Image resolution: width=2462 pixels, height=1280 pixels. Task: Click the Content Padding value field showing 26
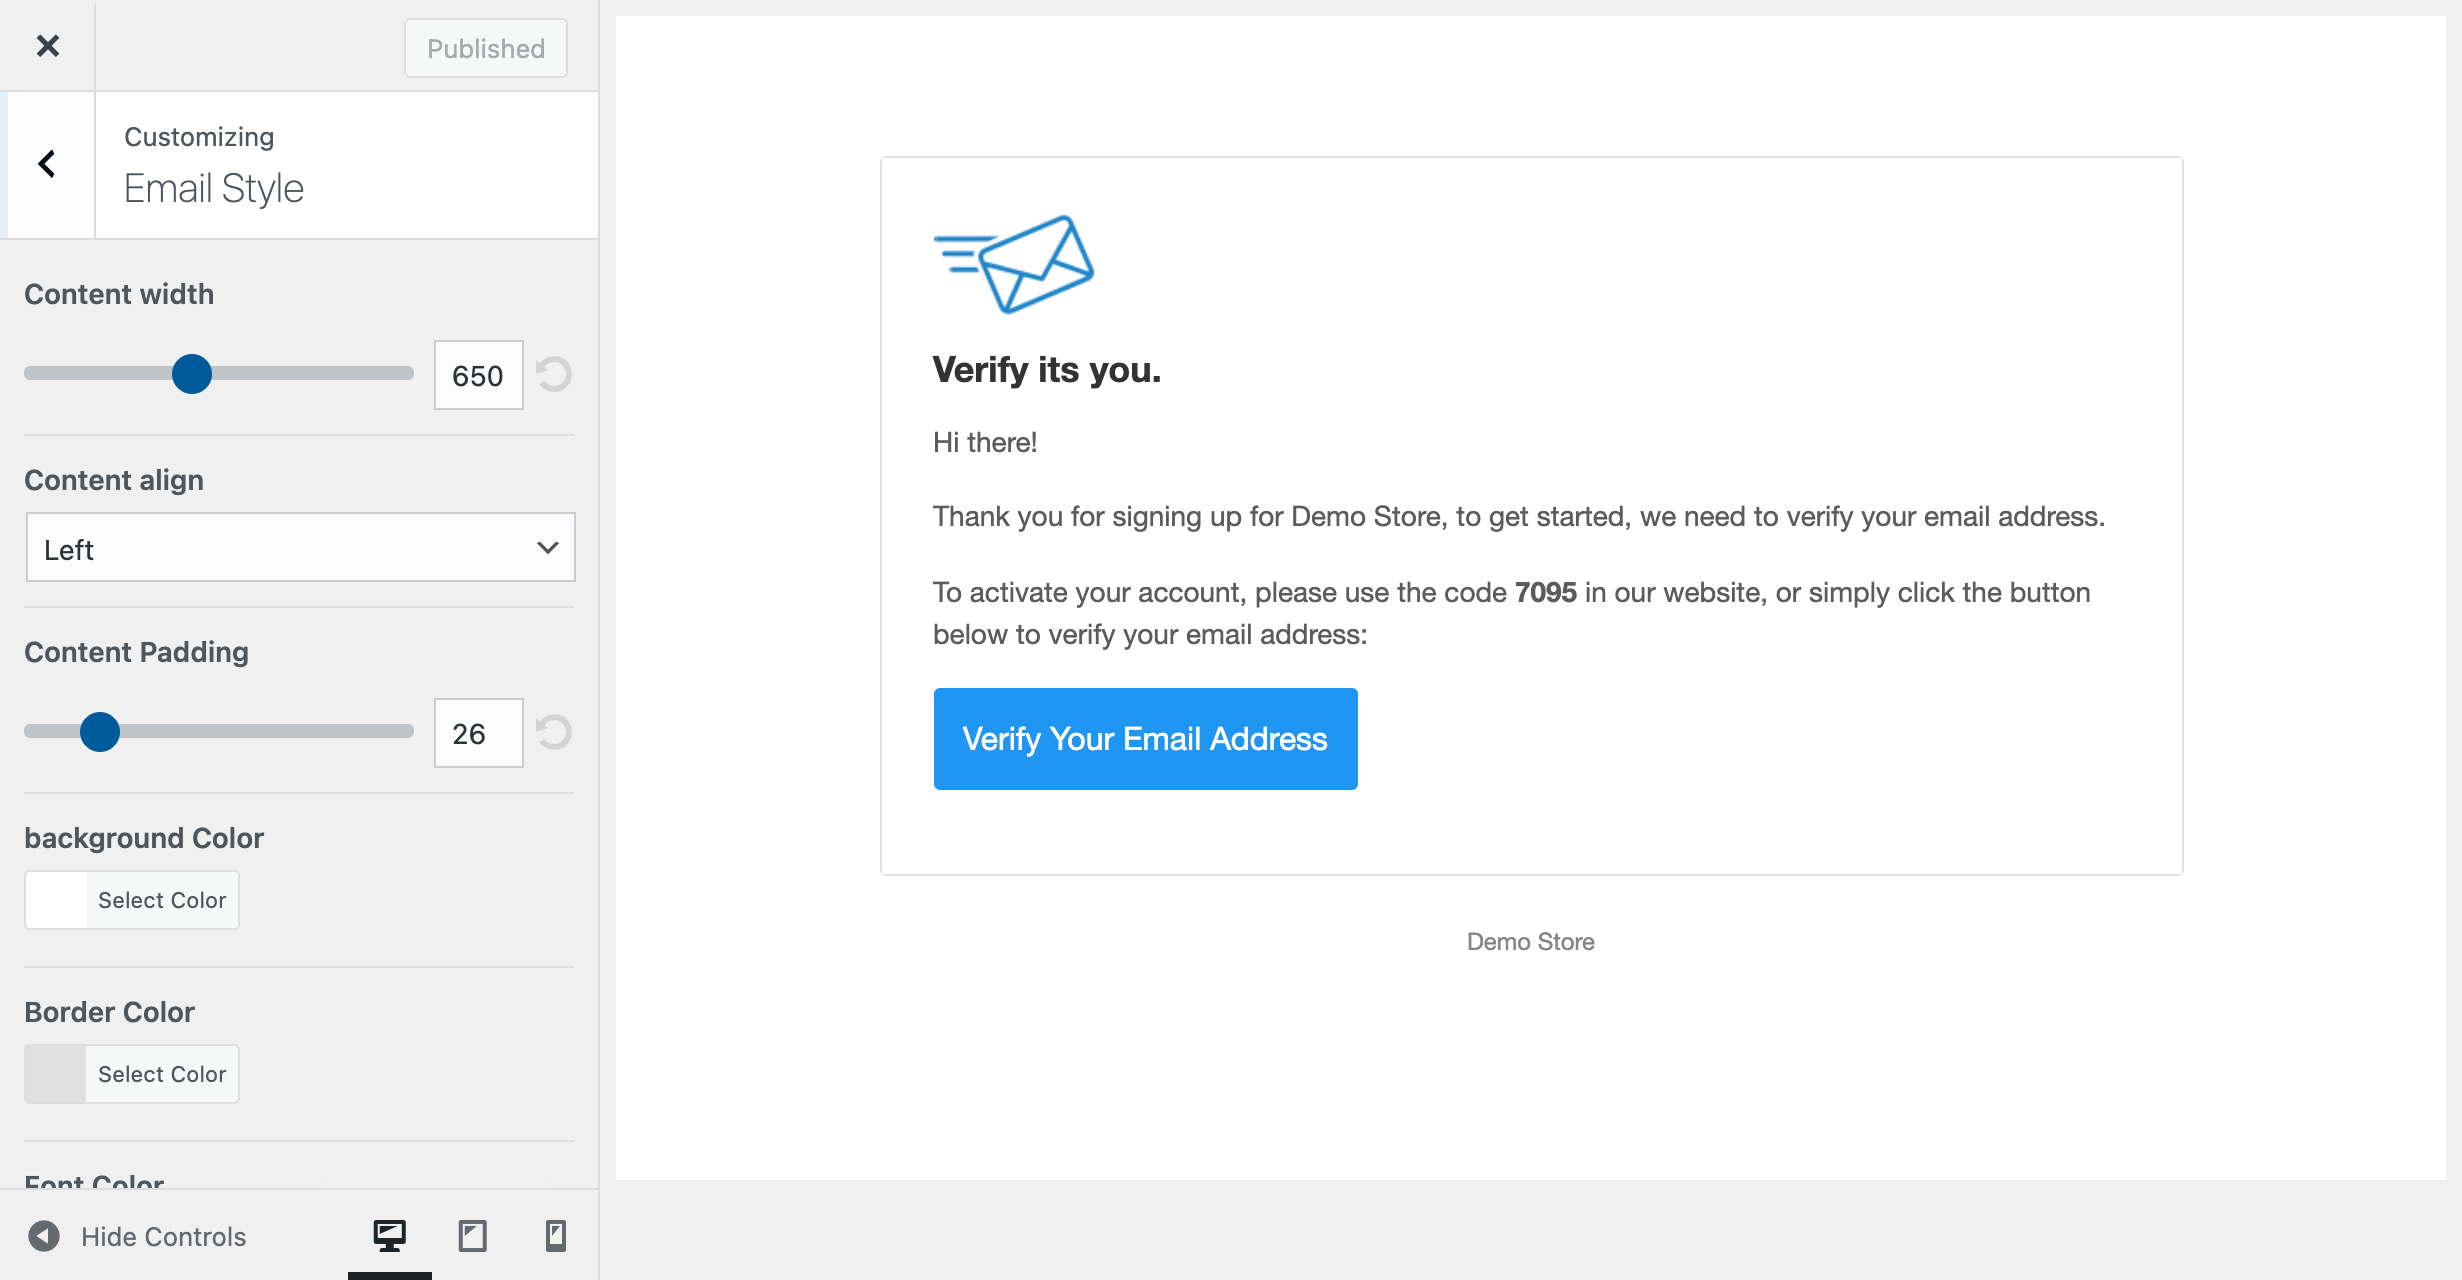(x=477, y=732)
